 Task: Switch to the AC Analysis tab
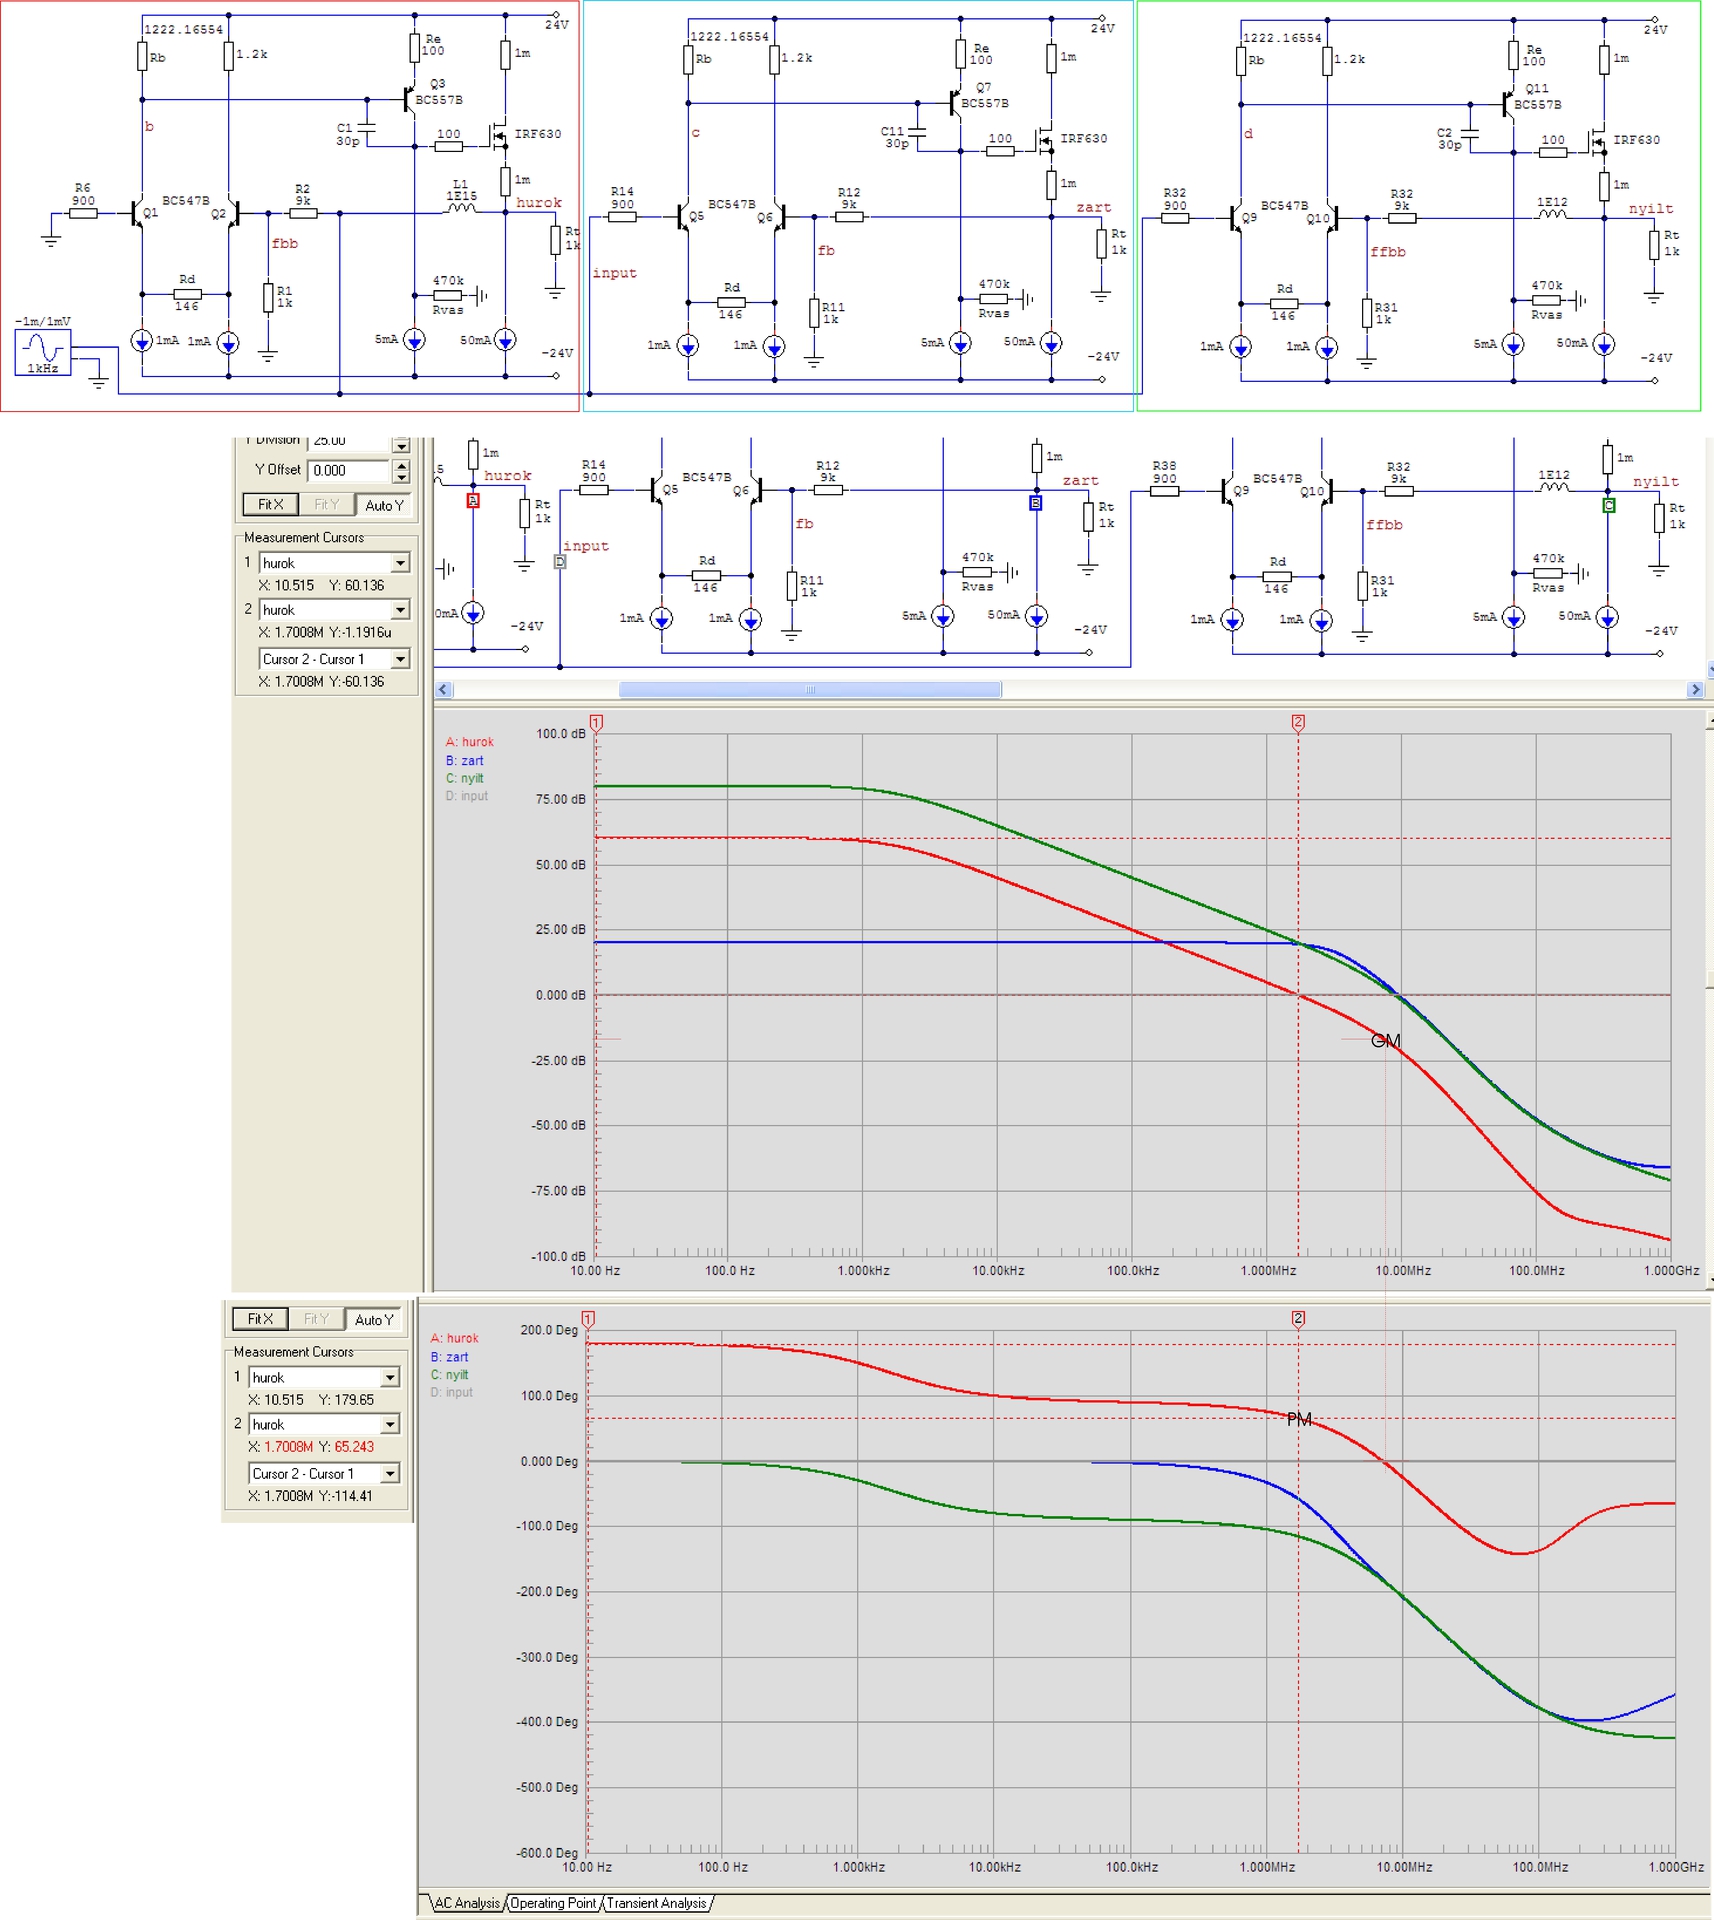click(467, 1903)
